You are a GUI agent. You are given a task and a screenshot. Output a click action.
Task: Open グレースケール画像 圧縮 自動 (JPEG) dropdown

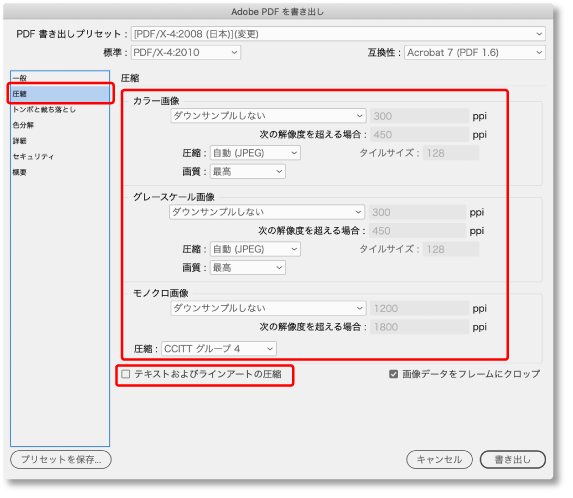[x=255, y=249]
